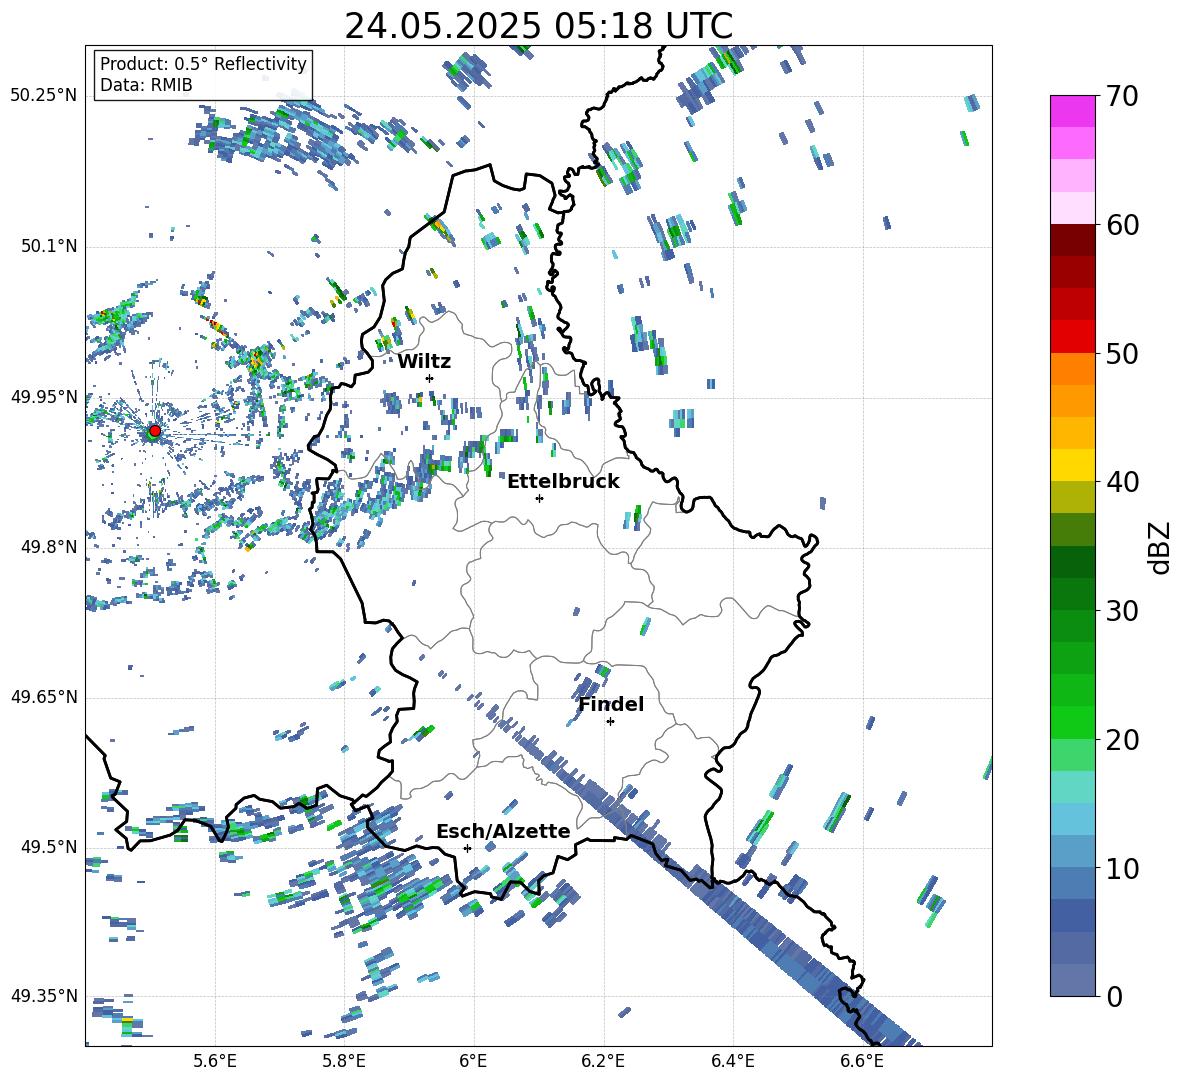Click the yellow colorbar segment at 40
1184x1081 pixels.
(1072, 465)
